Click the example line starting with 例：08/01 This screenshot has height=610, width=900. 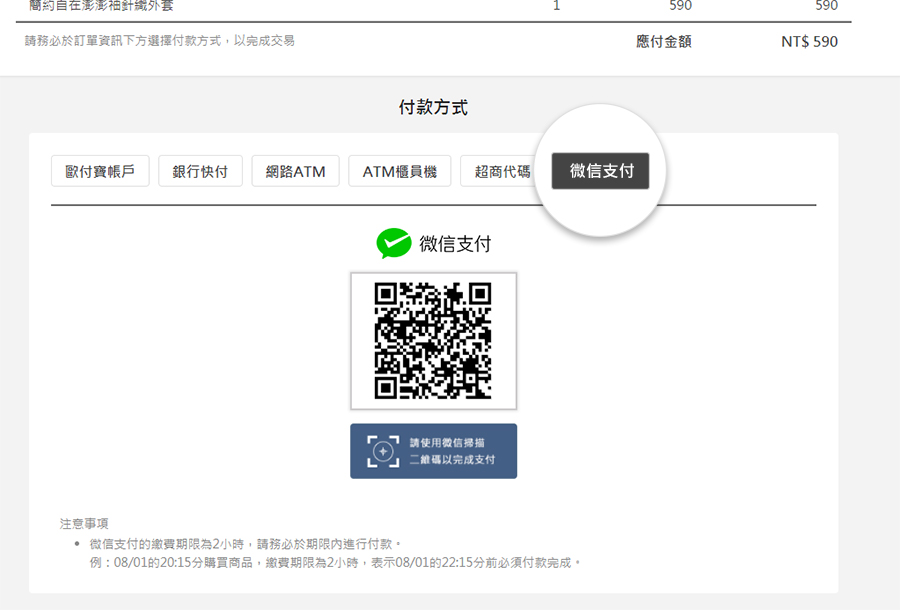[x=335, y=562]
